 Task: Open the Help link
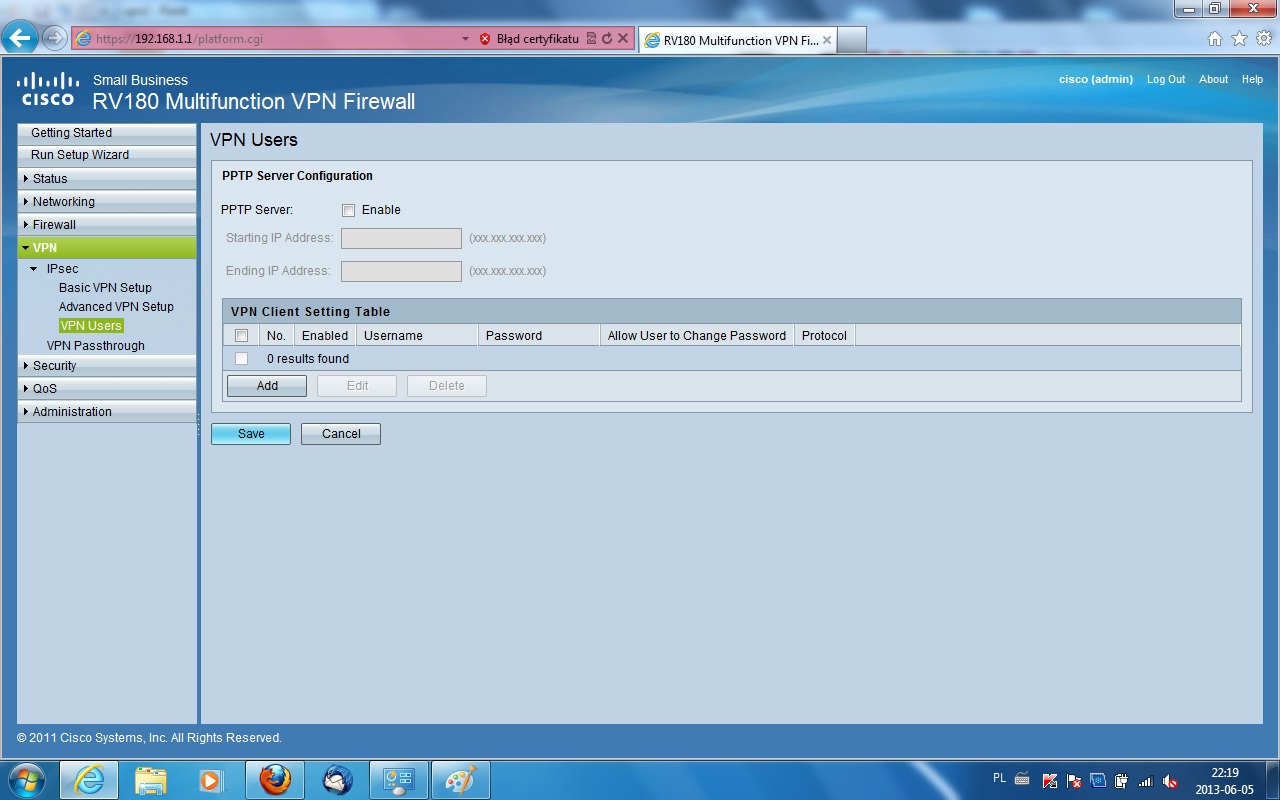(1253, 79)
